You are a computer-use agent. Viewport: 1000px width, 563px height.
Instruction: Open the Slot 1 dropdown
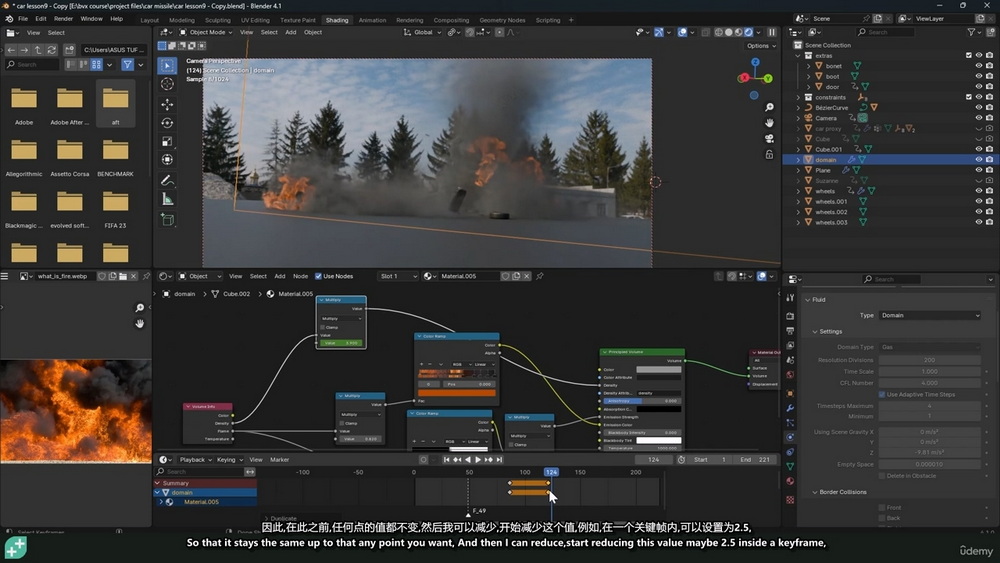(x=397, y=276)
